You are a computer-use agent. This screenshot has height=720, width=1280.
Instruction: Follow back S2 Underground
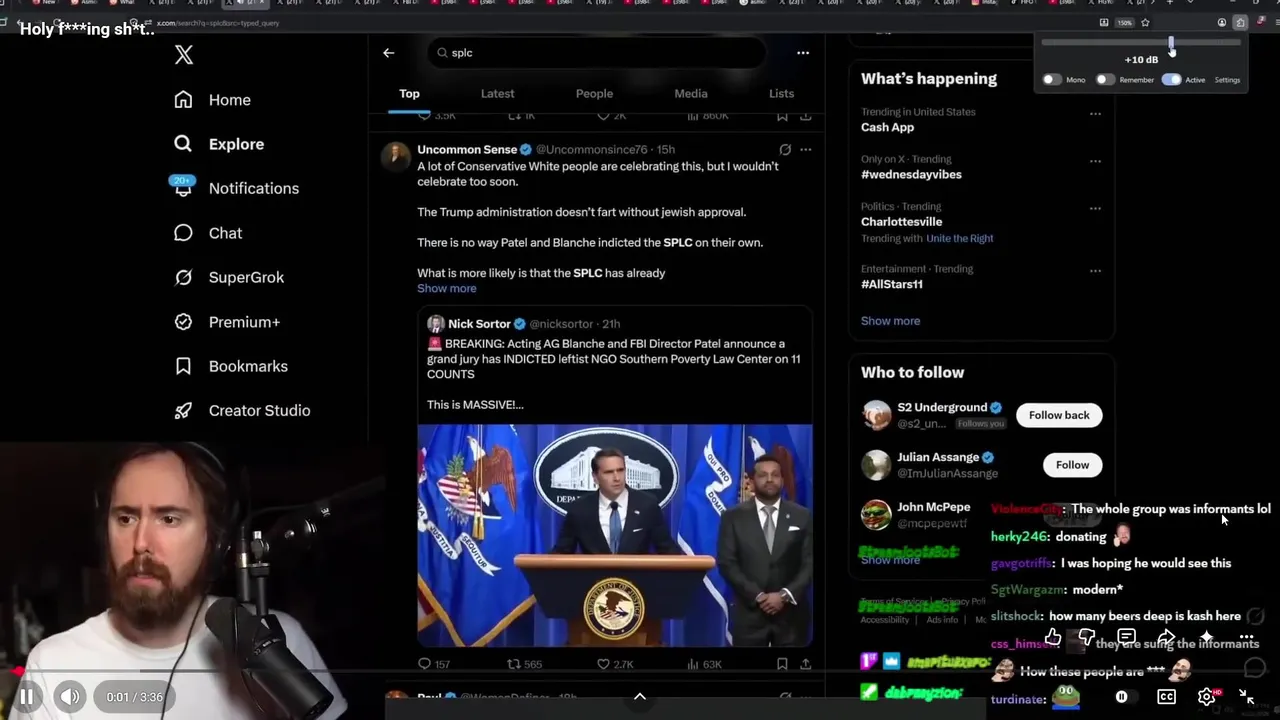[1059, 415]
